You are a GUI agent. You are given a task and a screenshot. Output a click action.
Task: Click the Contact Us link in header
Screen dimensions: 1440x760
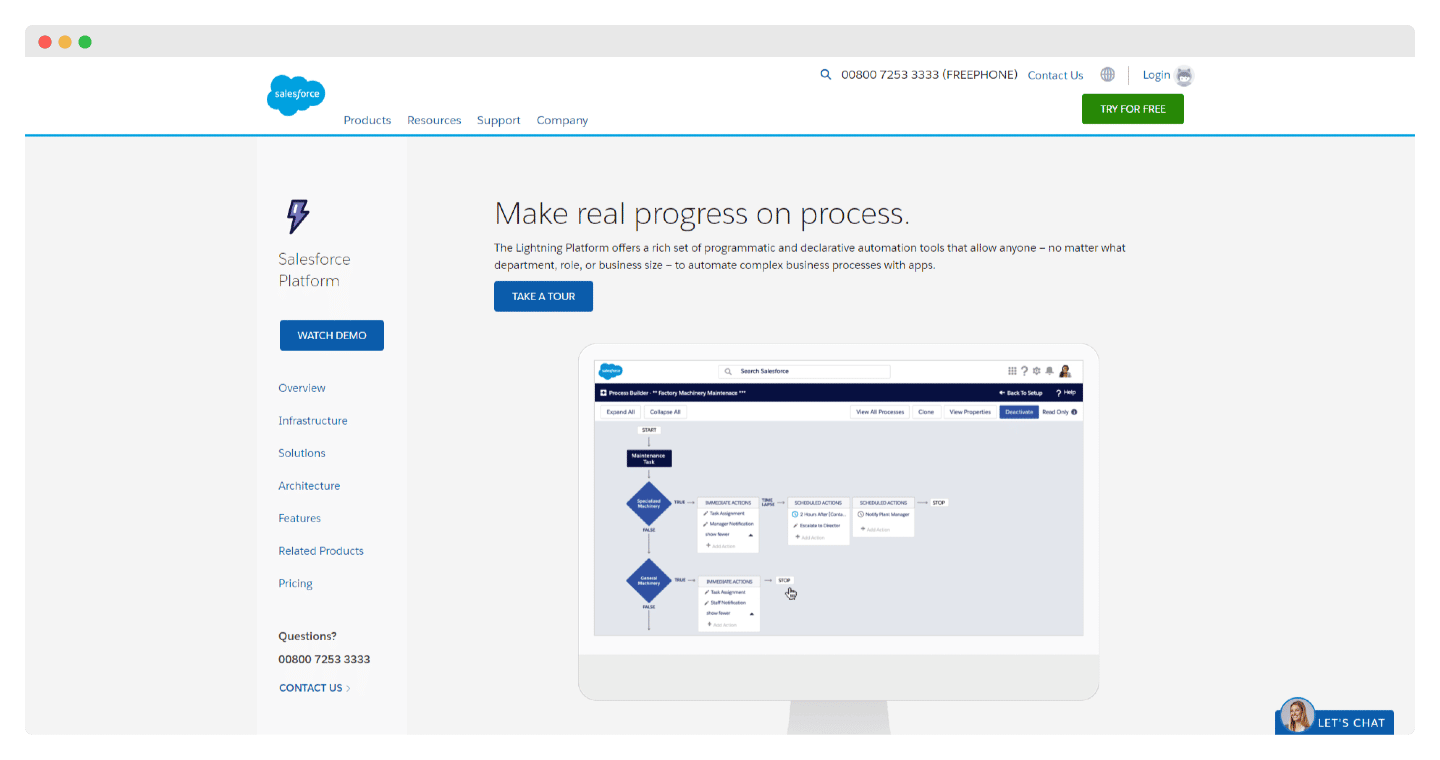click(x=1055, y=75)
